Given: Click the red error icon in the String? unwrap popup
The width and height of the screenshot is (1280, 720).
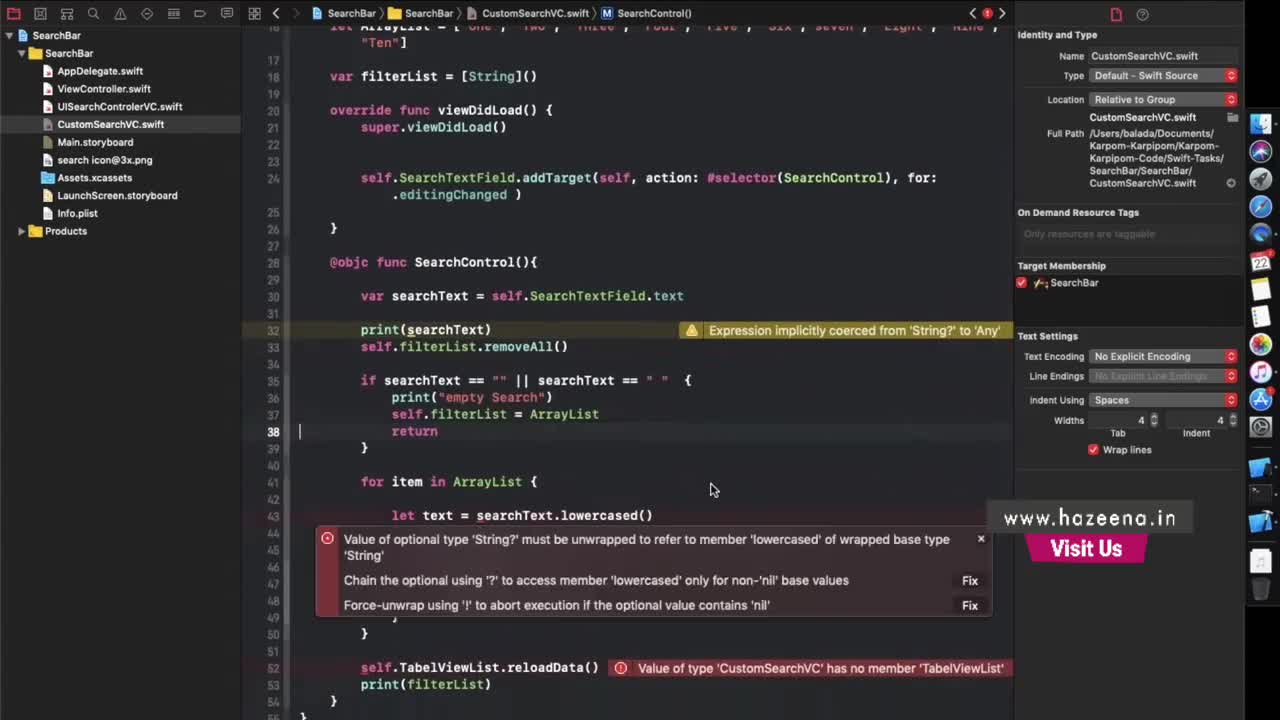Looking at the screenshot, I should [x=327, y=538].
